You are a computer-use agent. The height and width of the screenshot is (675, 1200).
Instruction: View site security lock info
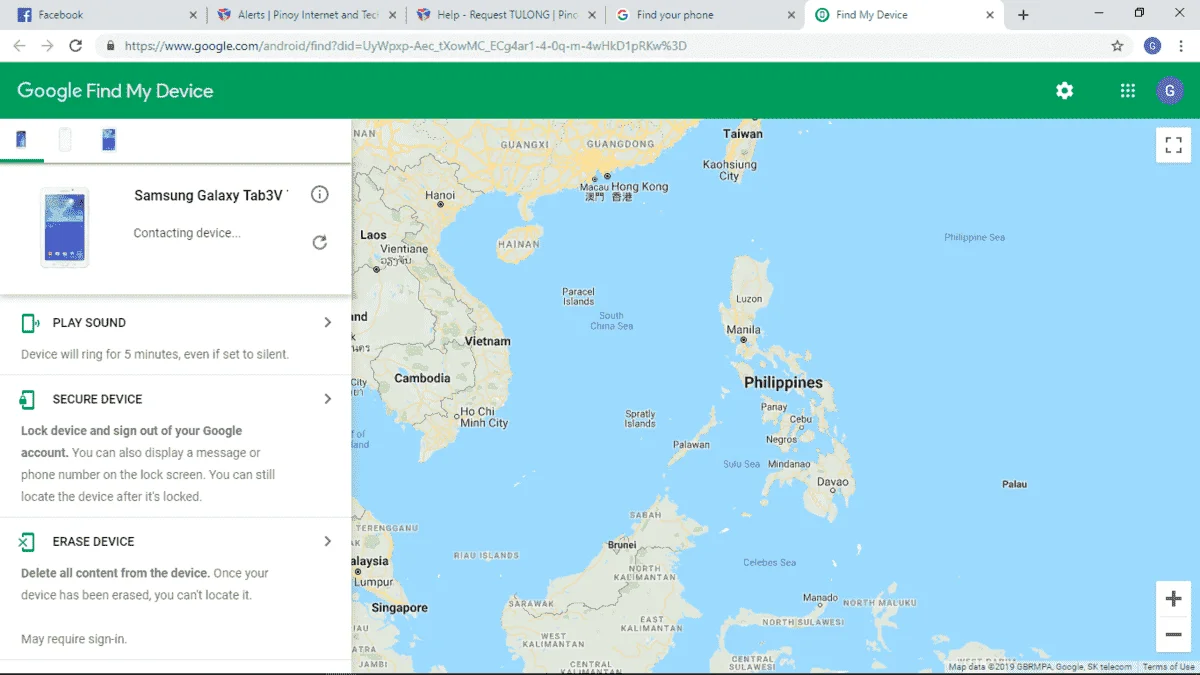pyautogui.click(x=110, y=46)
